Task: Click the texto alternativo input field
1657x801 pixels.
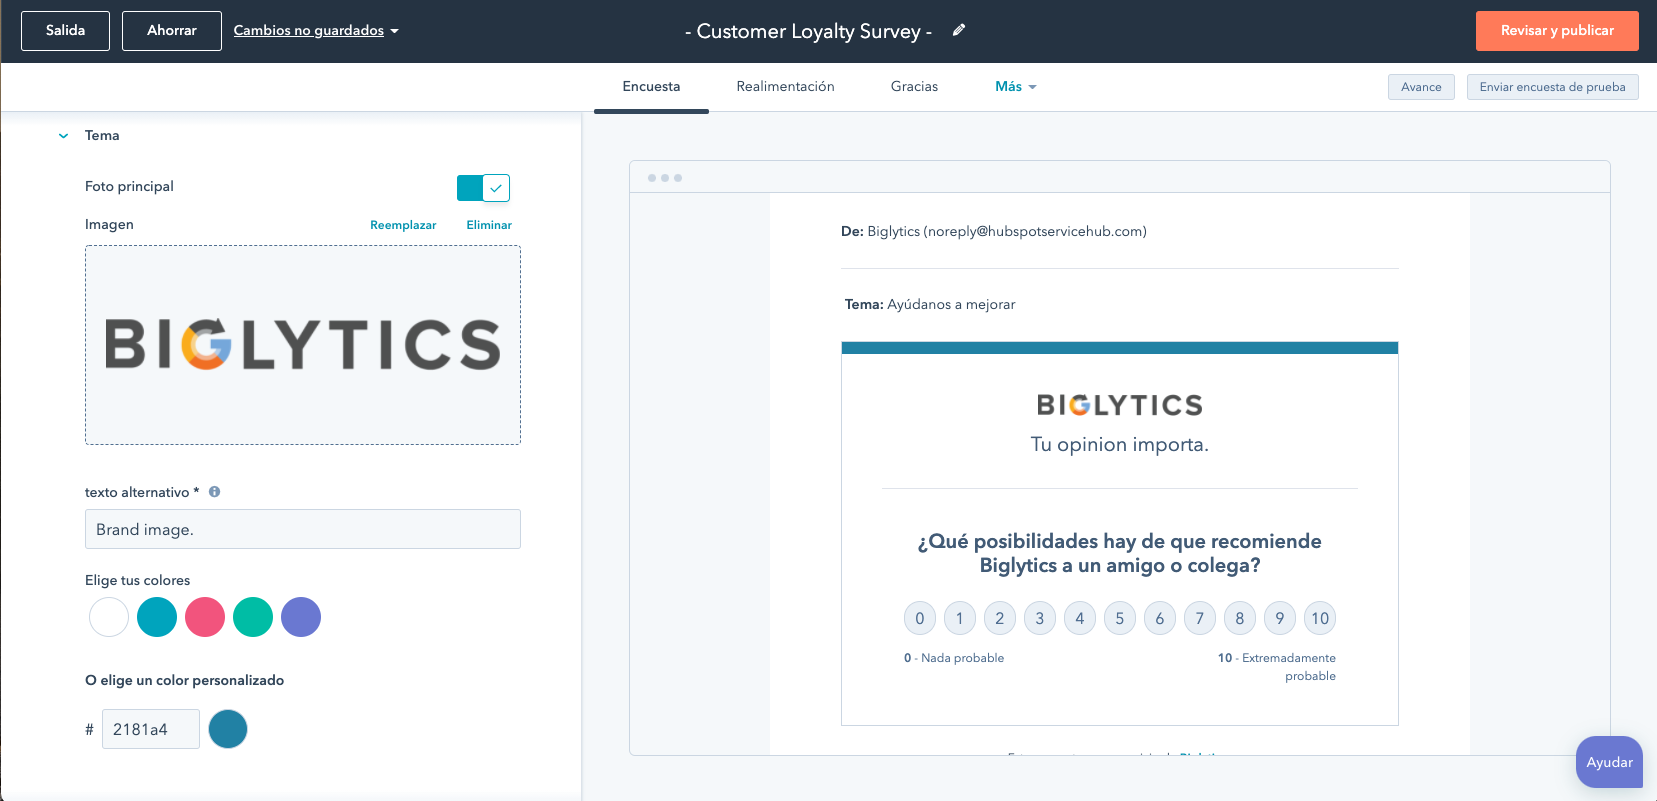Action: (x=303, y=529)
